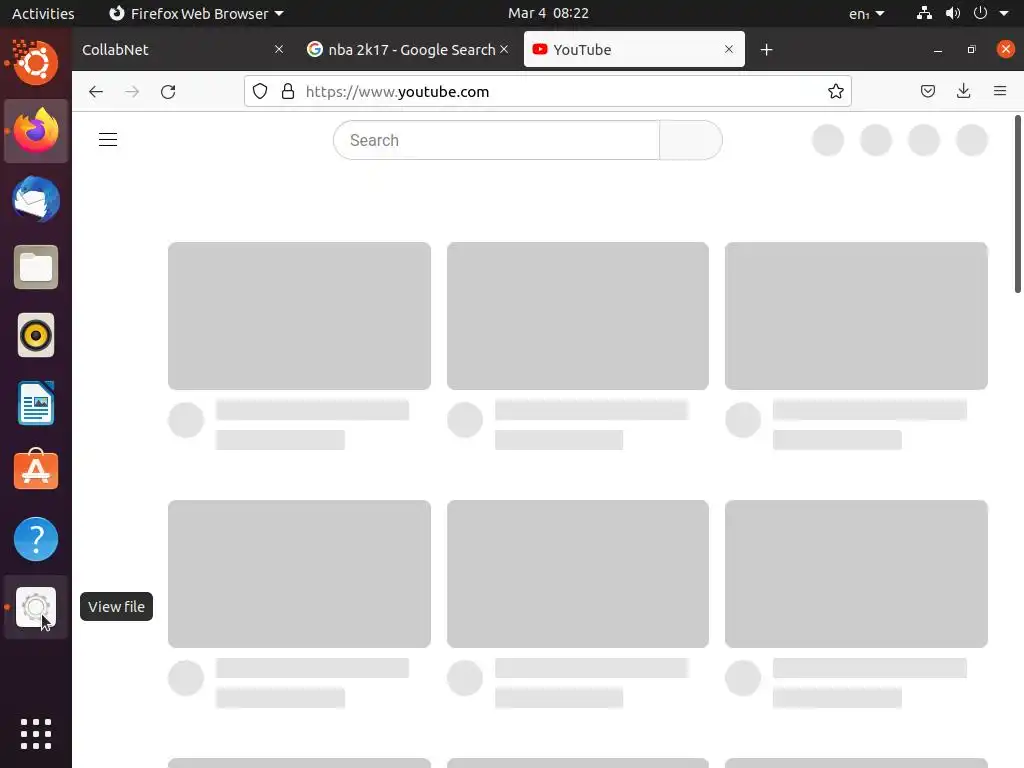Open the Activities overview
This screenshot has height=768, width=1024.
click(43, 13)
